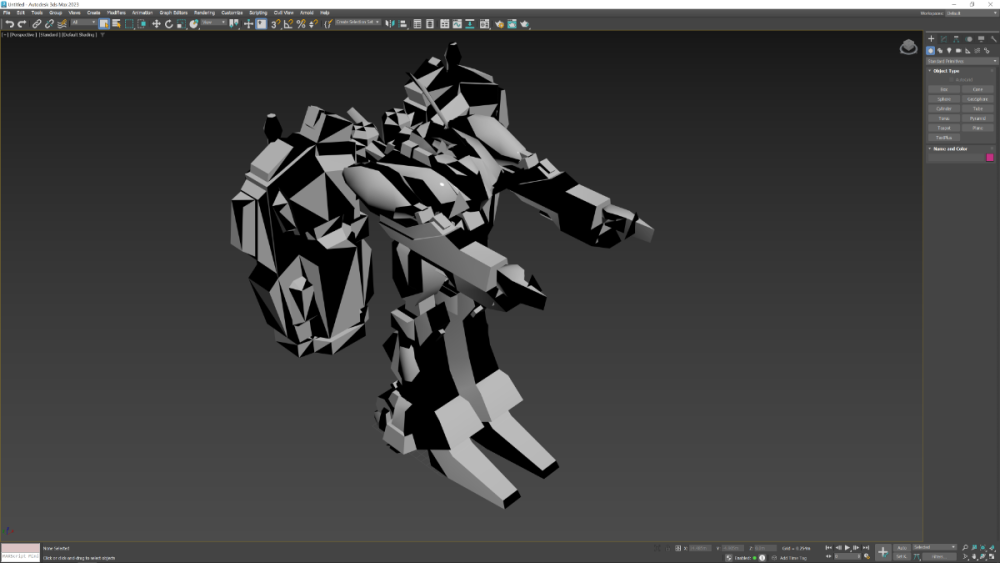Click the Box primitive button
The height and width of the screenshot is (563, 1000).
(x=944, y=89)
